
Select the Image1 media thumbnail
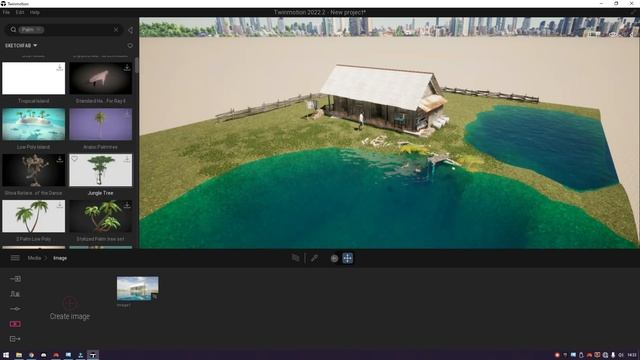pyautogui.click(x=138, y=289)
